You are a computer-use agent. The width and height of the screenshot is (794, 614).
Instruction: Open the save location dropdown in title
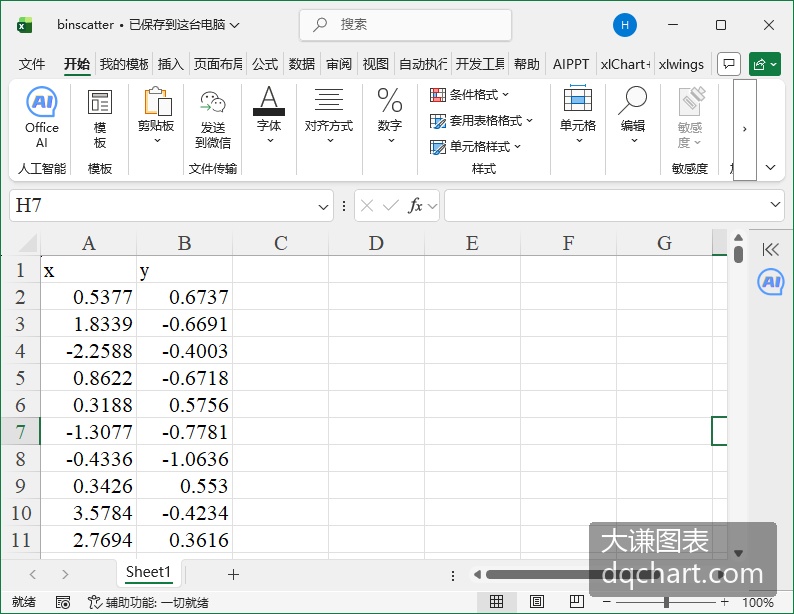[234, 25]
